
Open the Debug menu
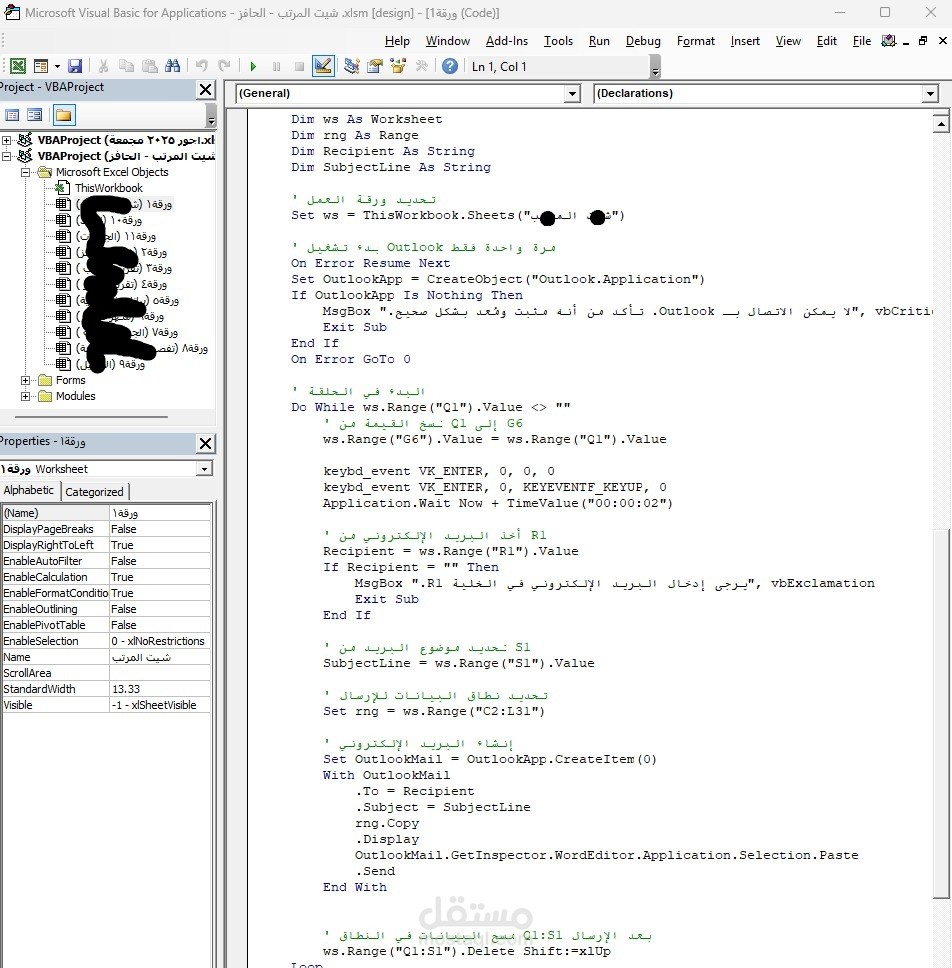[643, 41]
